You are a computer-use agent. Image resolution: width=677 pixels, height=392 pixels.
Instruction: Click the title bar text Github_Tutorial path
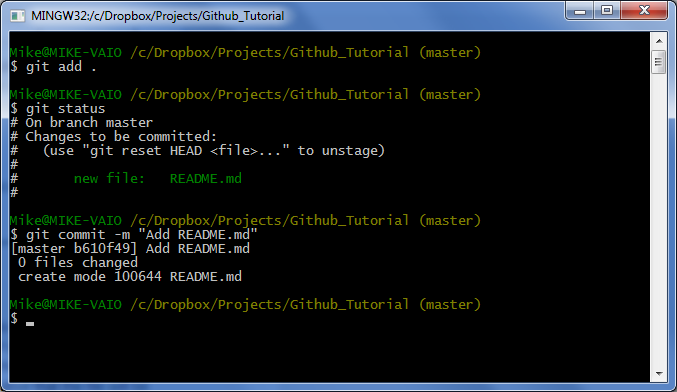pos(157,16)
